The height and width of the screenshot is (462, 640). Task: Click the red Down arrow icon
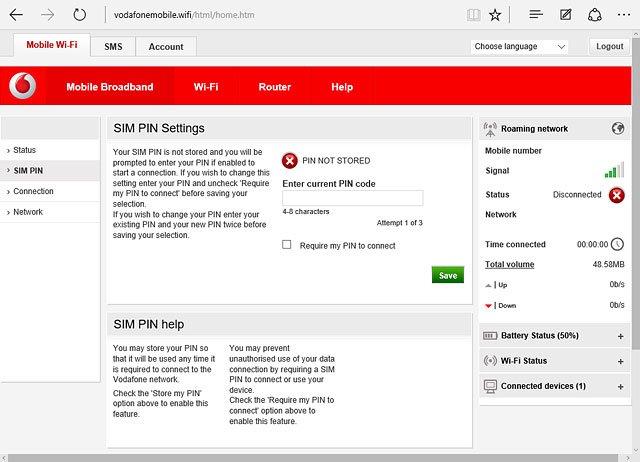click(x=488, y=306)
